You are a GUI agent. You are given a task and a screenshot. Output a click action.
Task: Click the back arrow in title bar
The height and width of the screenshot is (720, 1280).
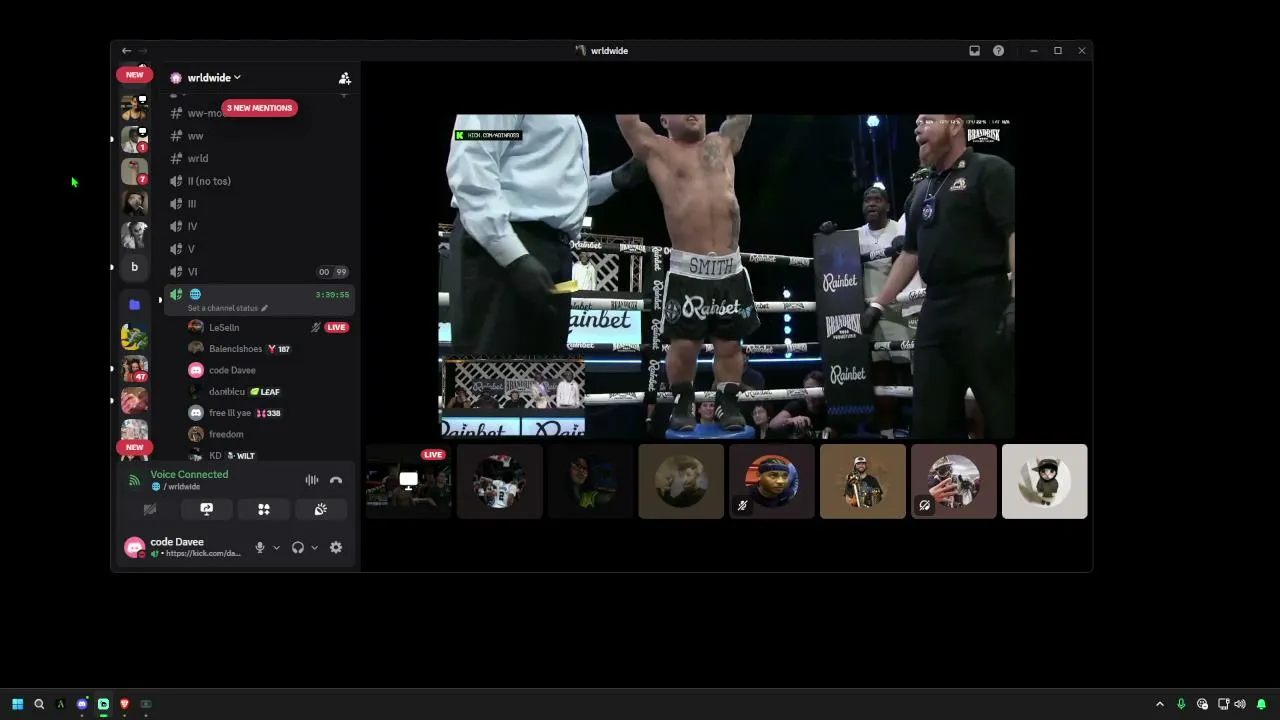point(126,51)
